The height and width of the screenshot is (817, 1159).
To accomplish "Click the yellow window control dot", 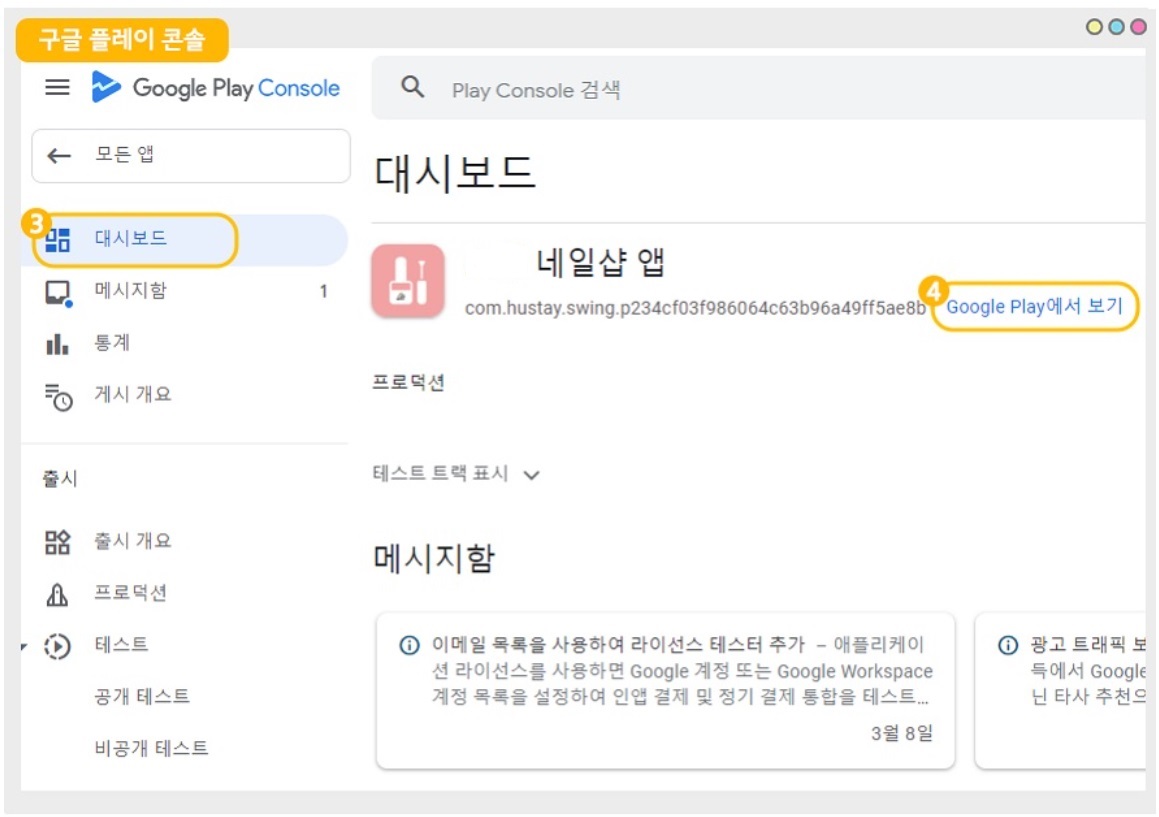I will [x=1095, y=27].
